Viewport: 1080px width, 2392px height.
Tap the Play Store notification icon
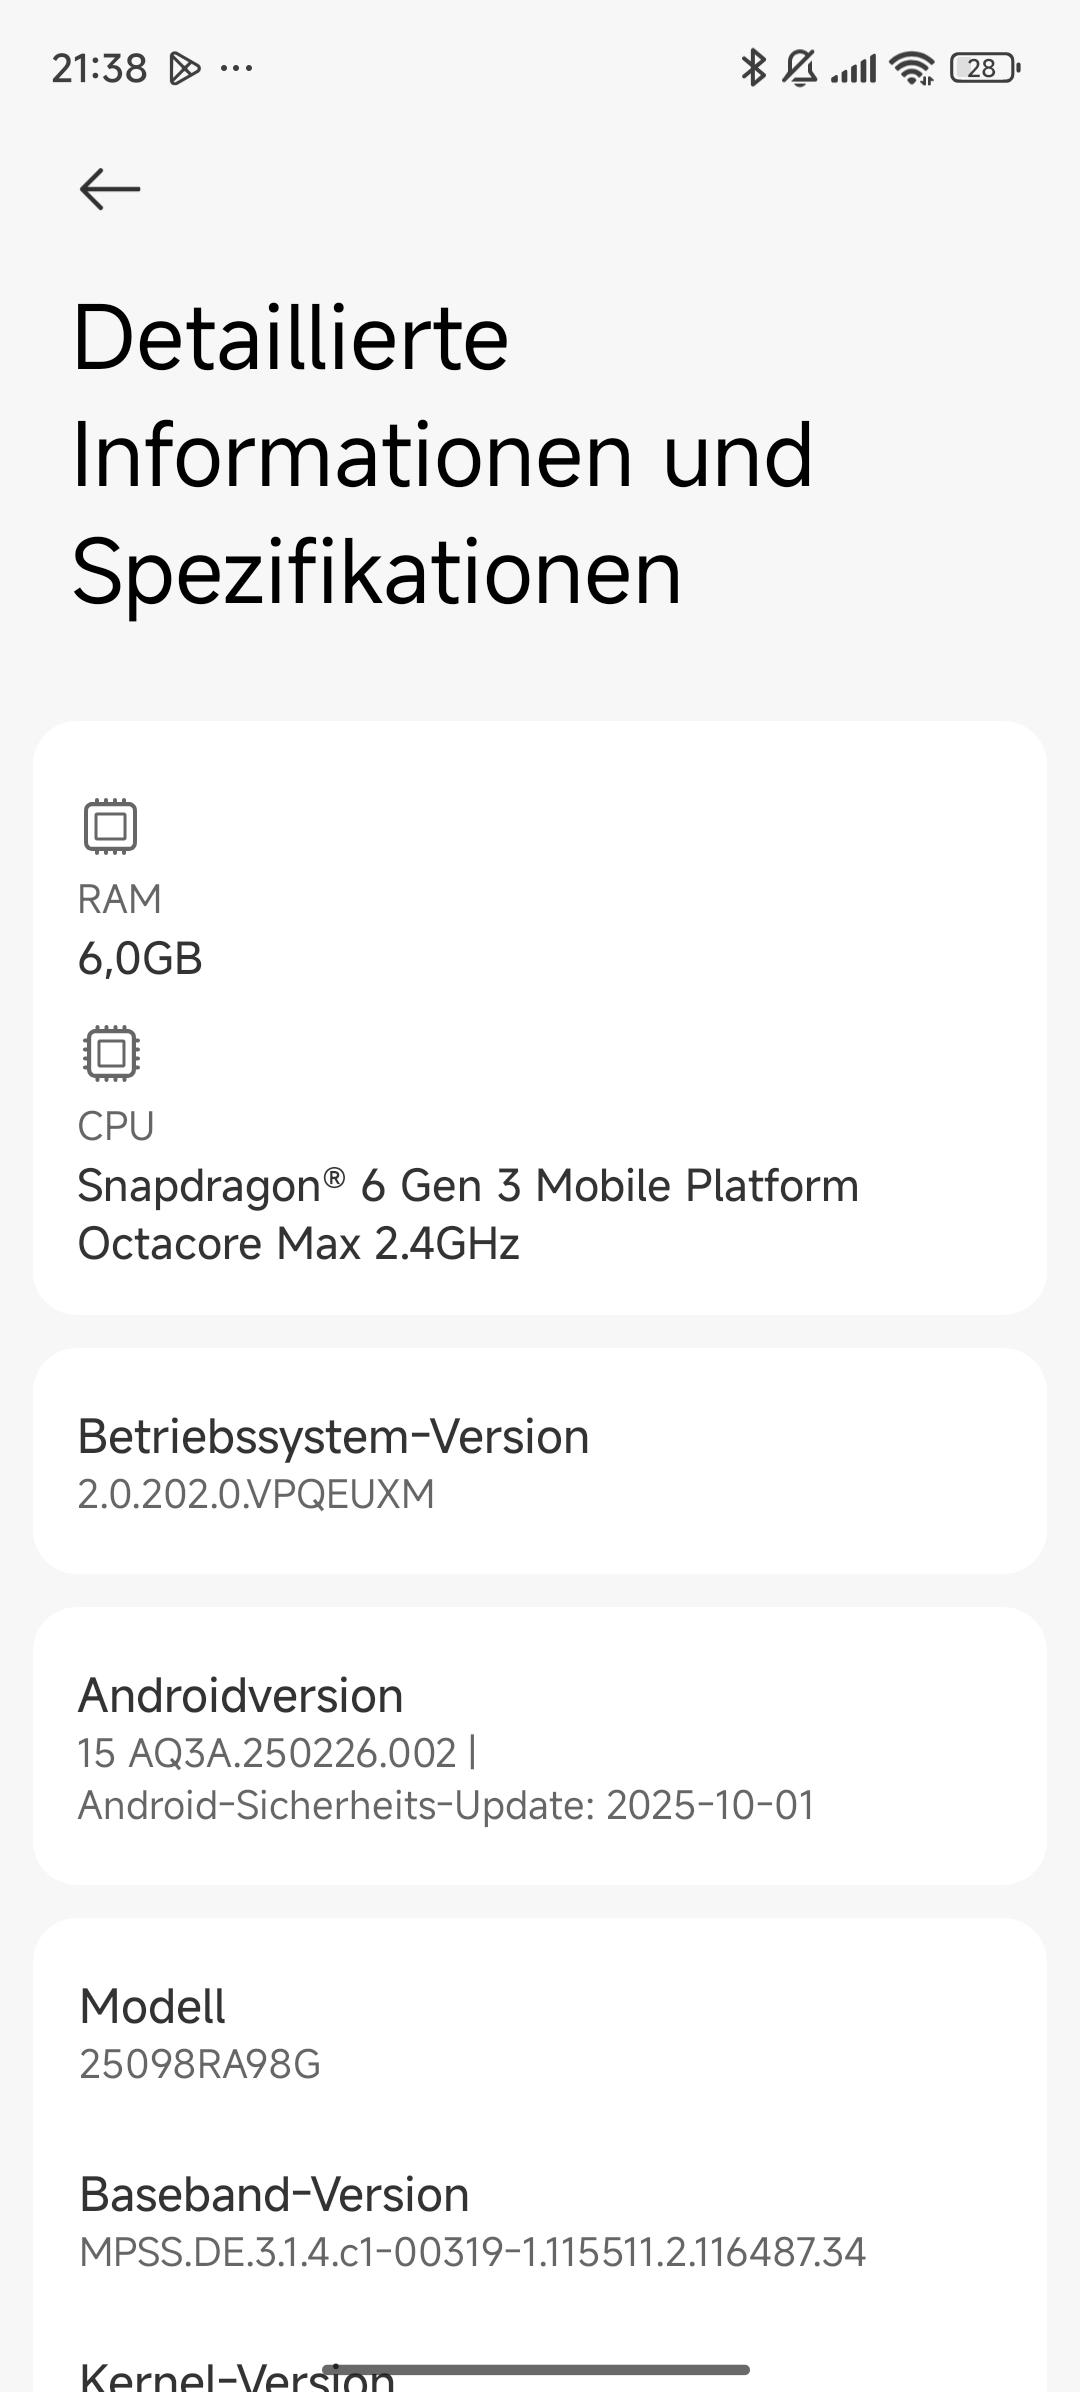coord(184,68)
